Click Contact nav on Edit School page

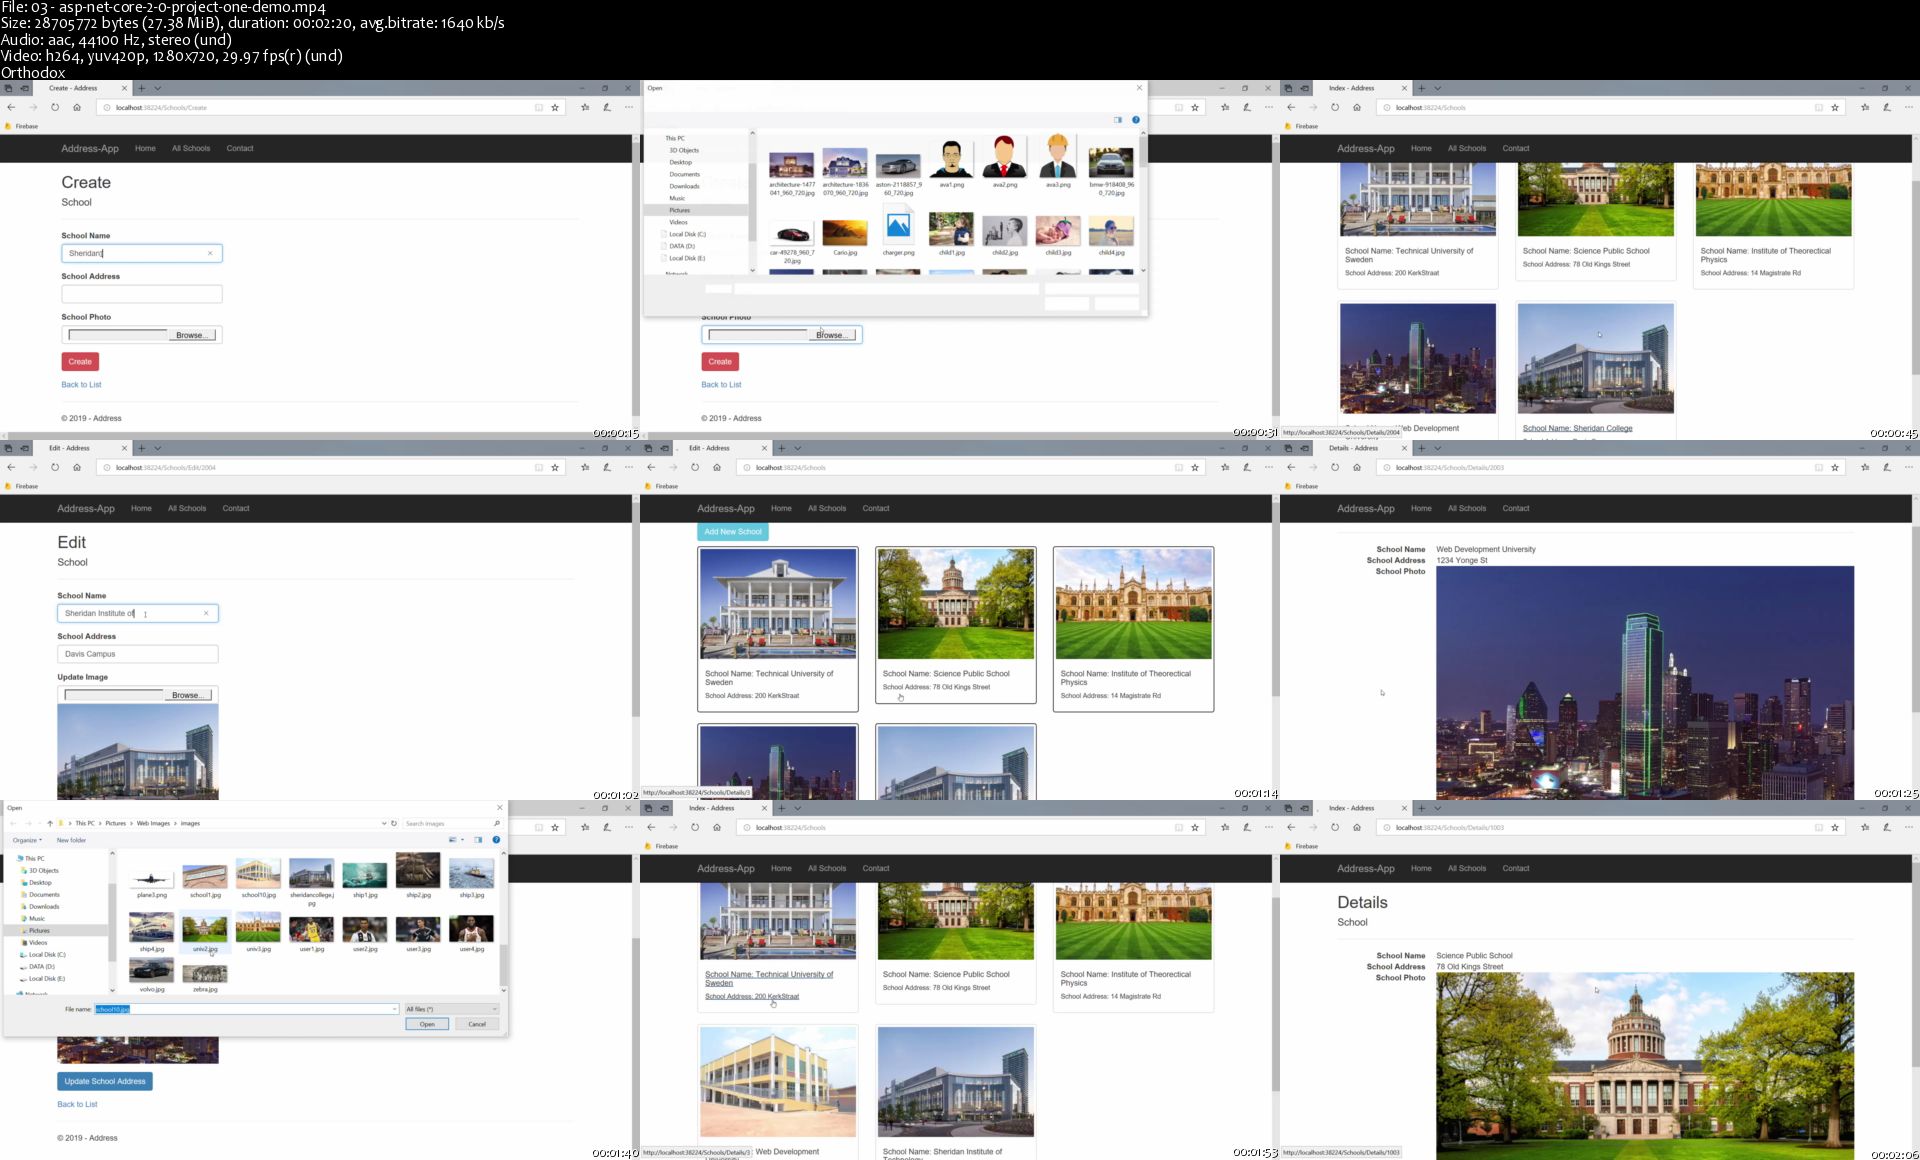click(x=236, y=508)
